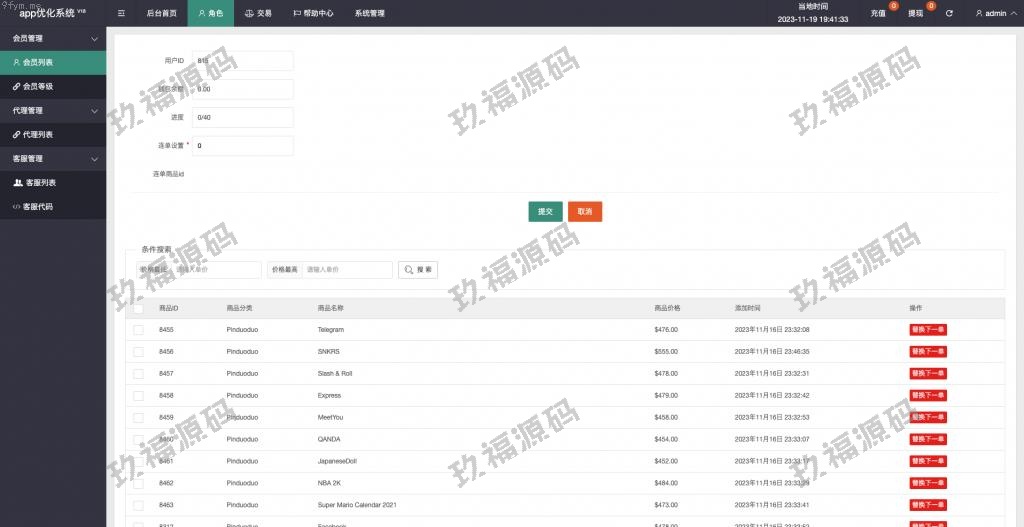Open 客服代码 in sidebar
This screenshot has width=1024, height=527.
click(38, 206)
